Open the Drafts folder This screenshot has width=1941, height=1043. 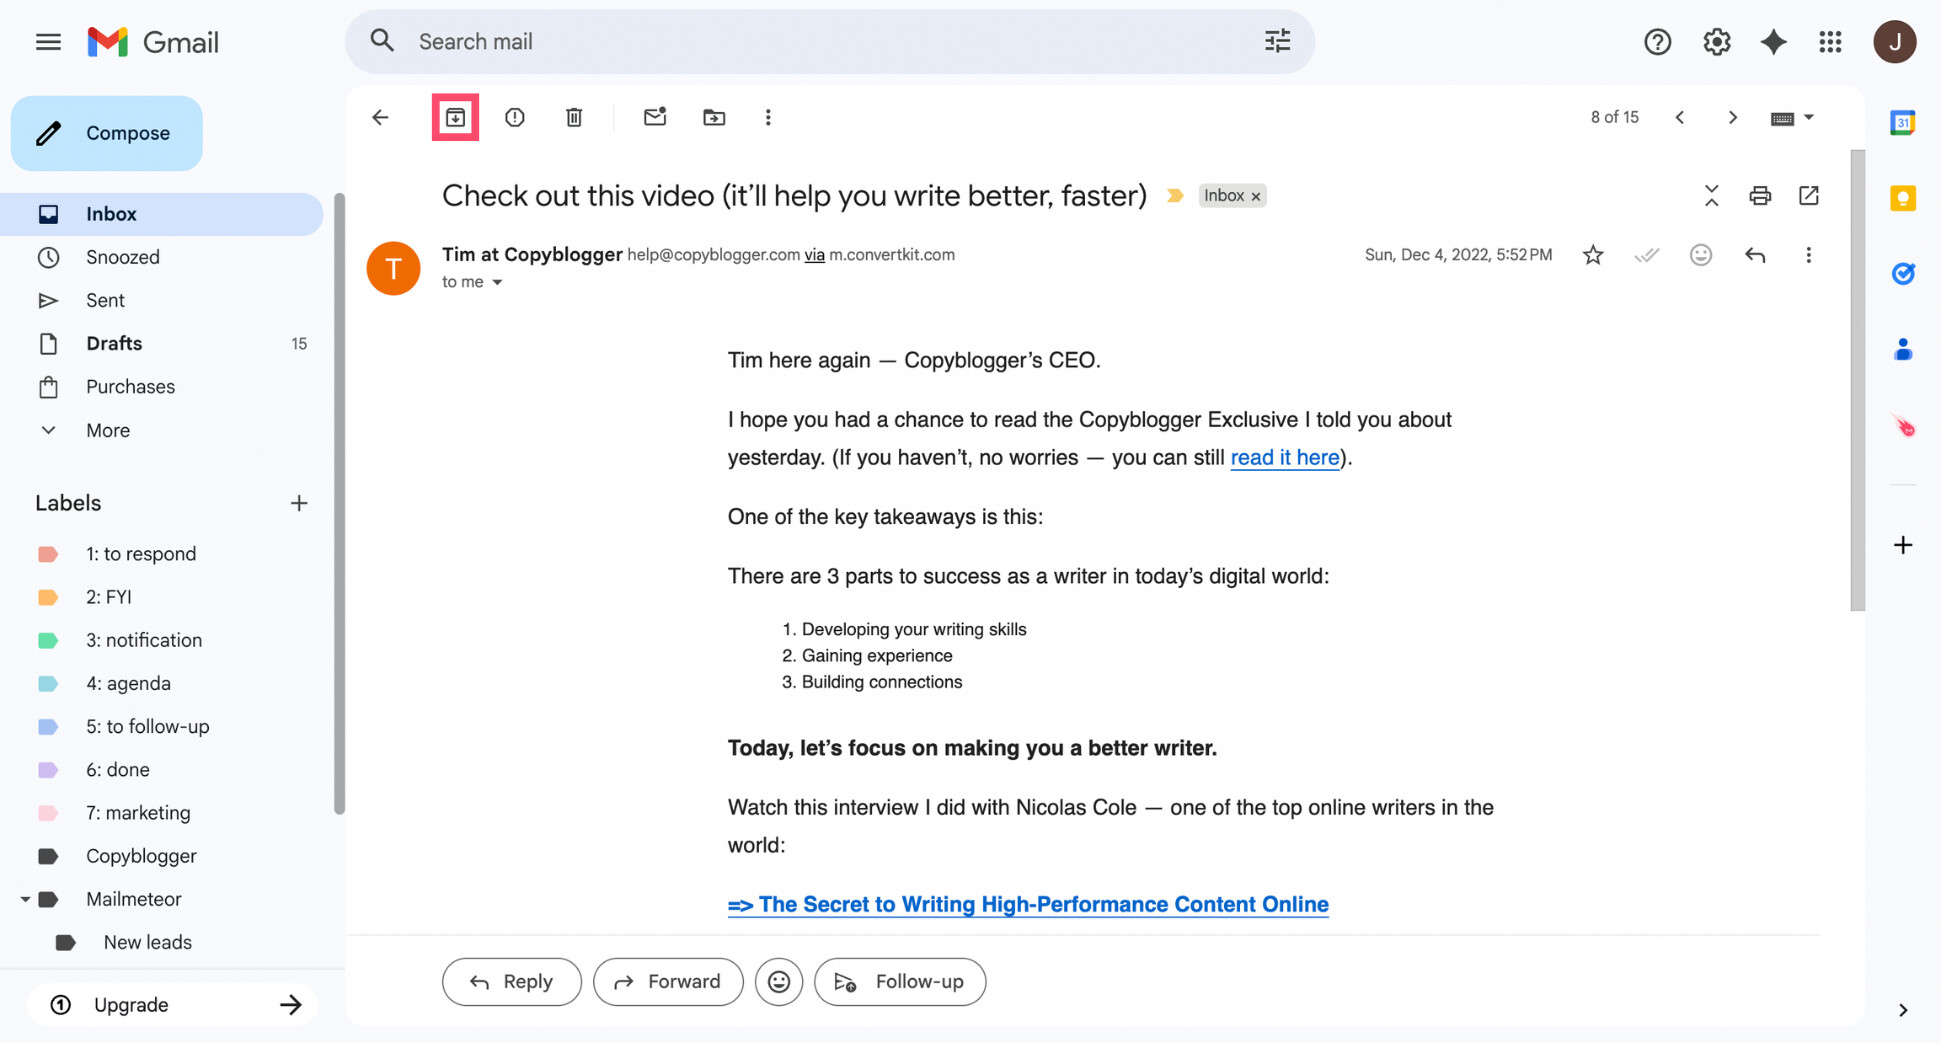pyautogui.click(x=114, y=343)
